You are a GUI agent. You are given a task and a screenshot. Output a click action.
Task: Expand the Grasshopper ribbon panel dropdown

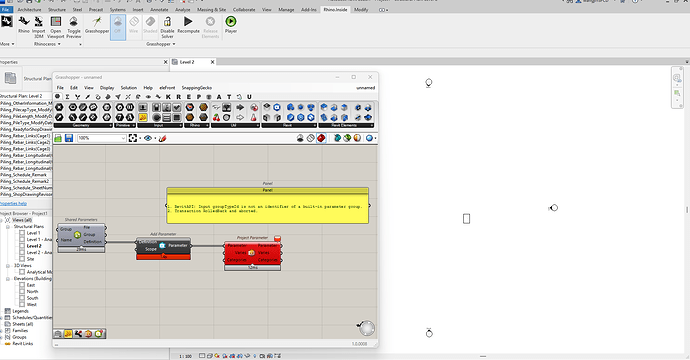(x=161, y=44)
